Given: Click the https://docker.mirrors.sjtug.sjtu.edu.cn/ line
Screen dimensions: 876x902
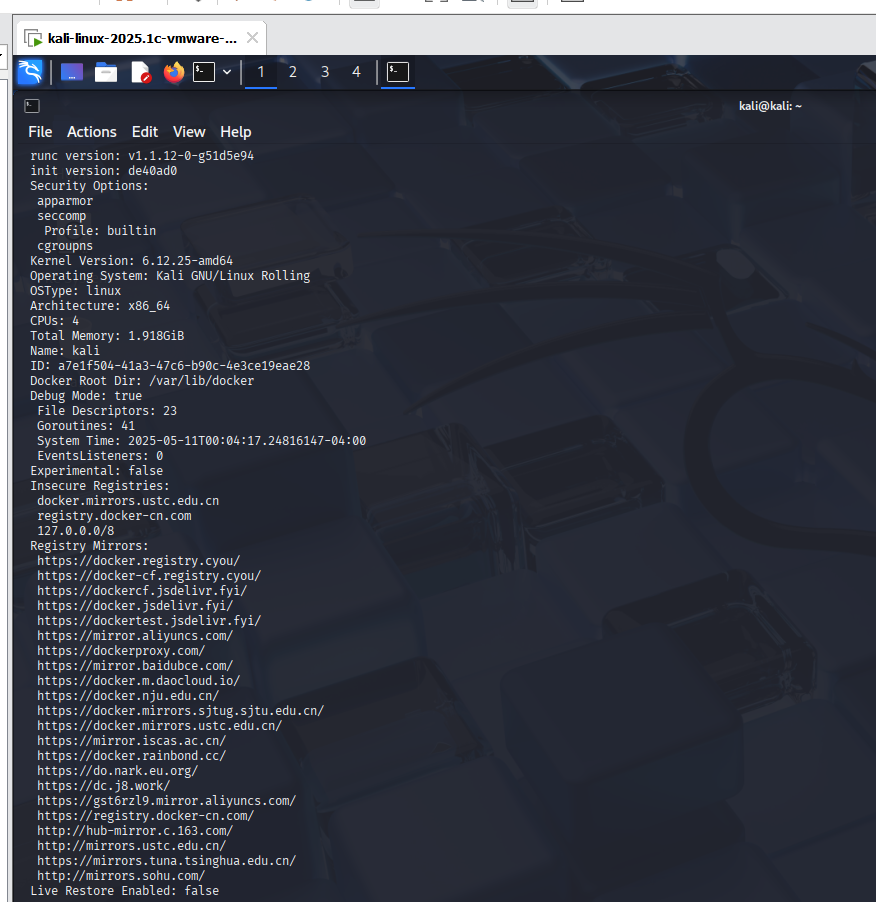Looking at the screenshot, I should (x=181, y=711).
